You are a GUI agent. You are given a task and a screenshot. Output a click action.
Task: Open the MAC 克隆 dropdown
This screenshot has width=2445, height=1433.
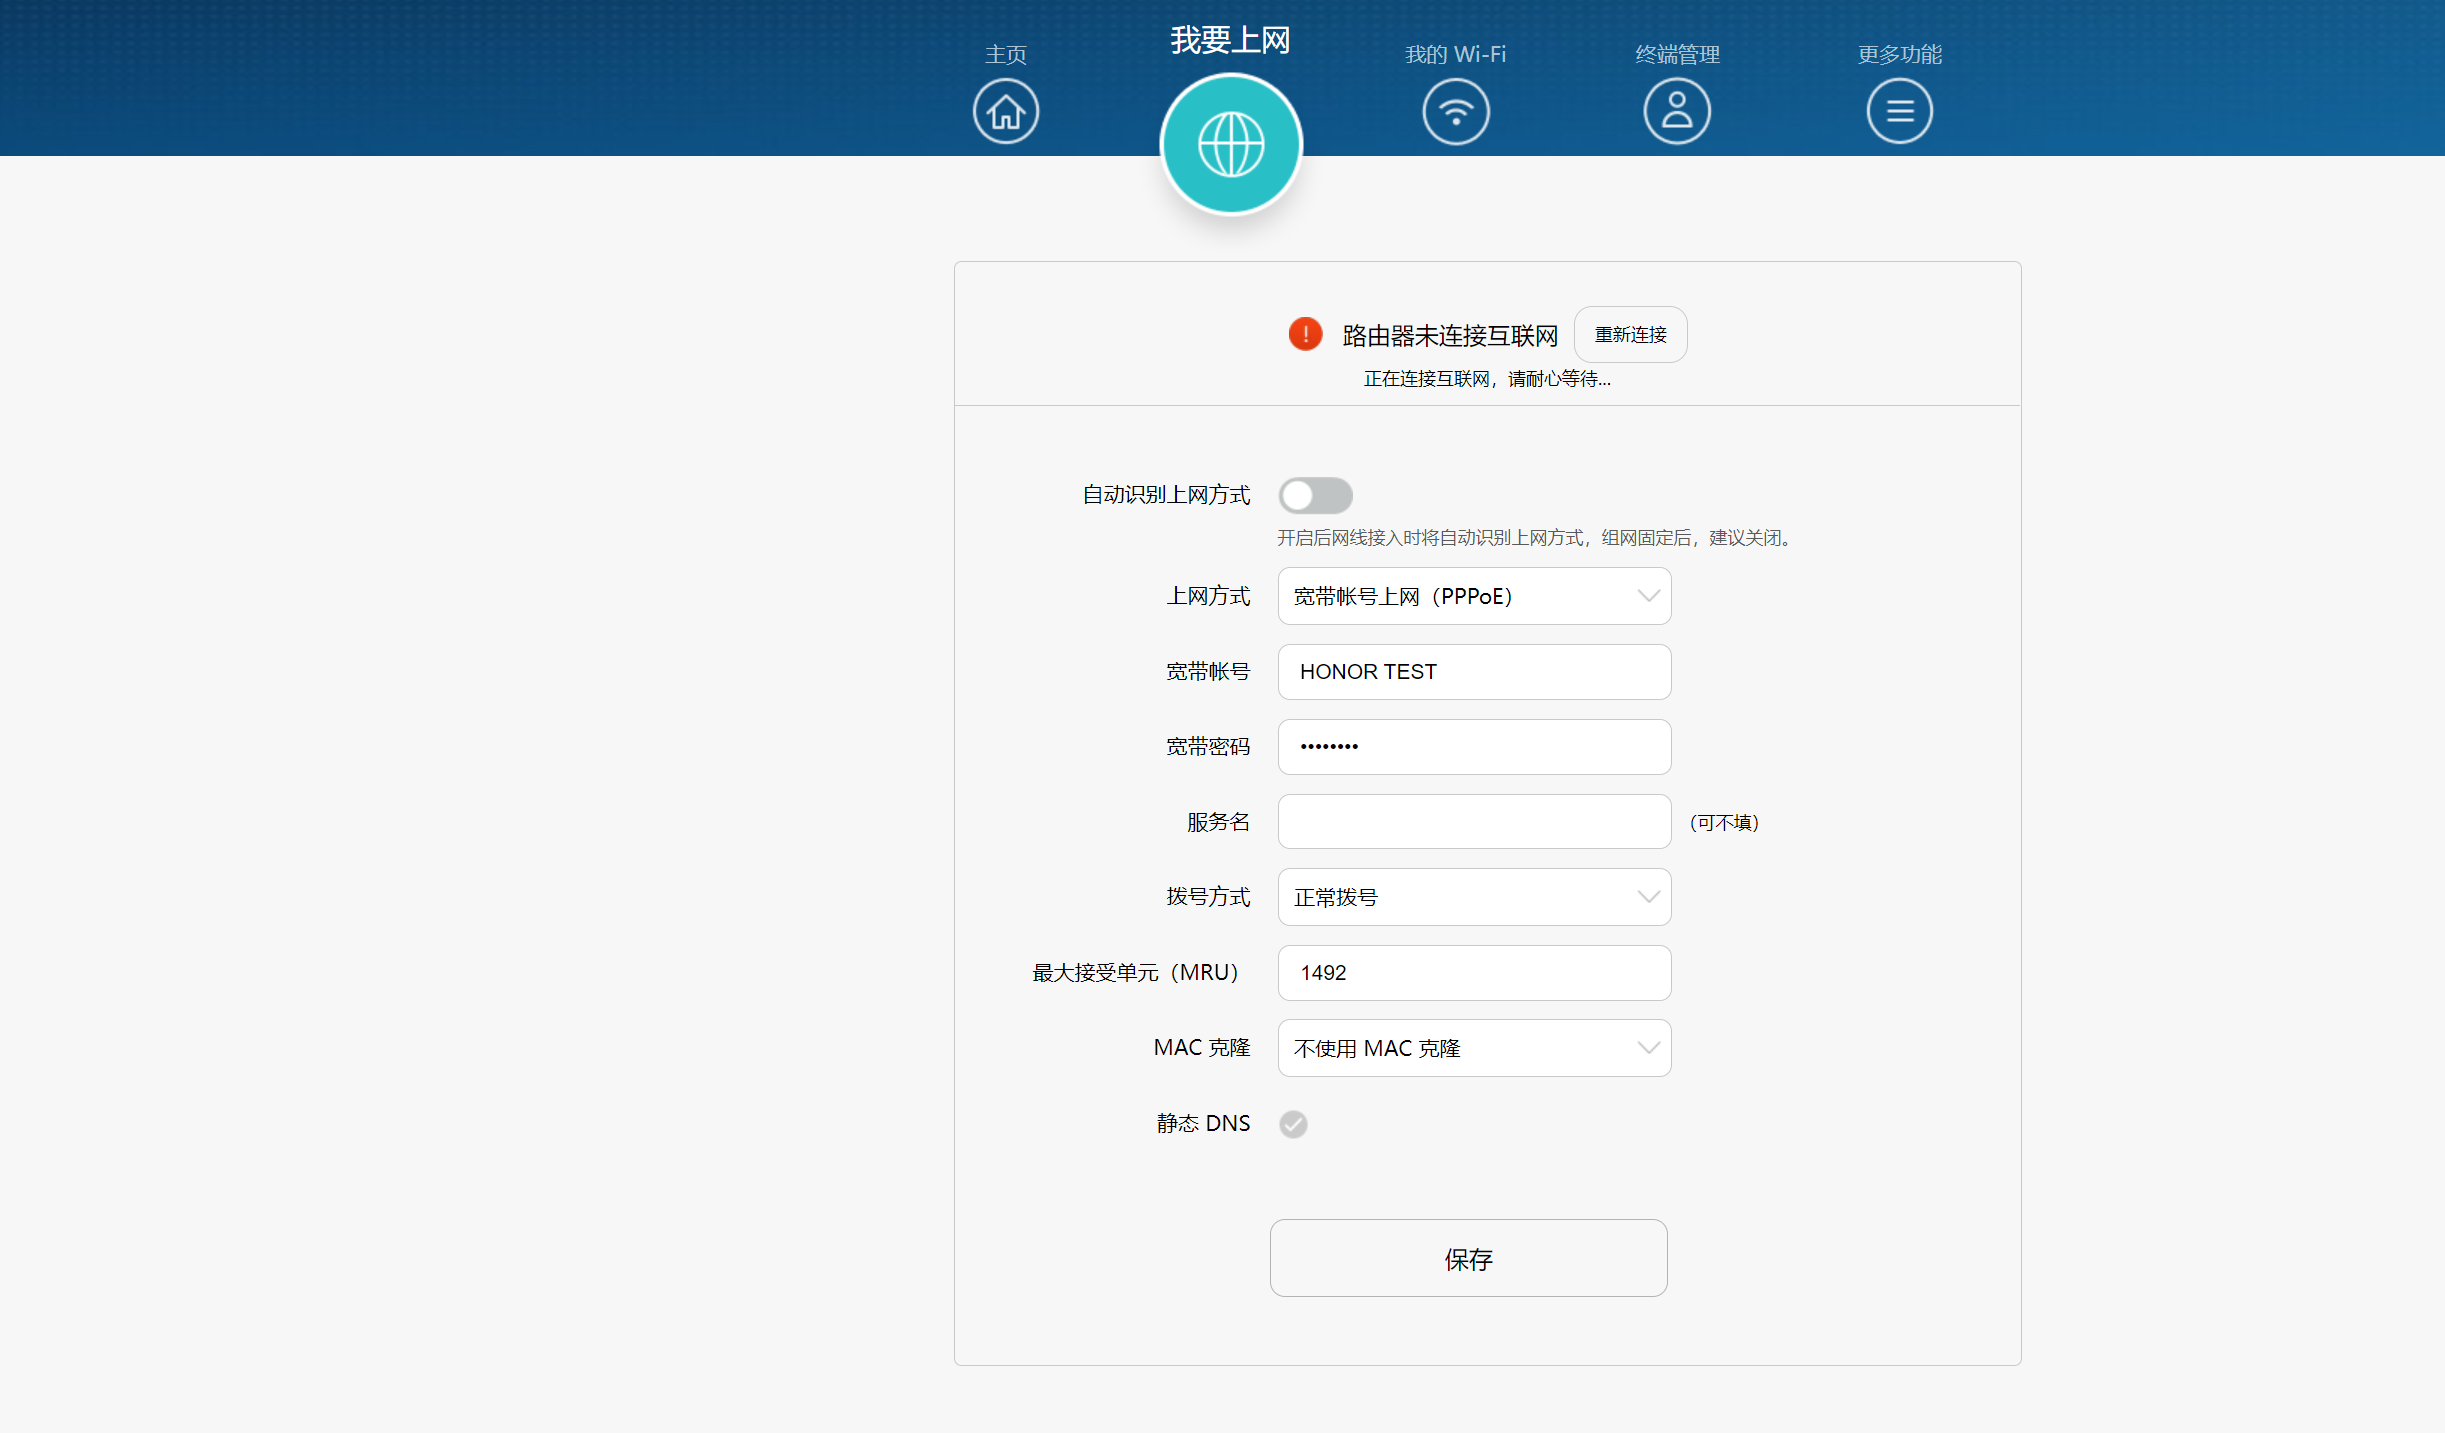coord(1473,1047)
